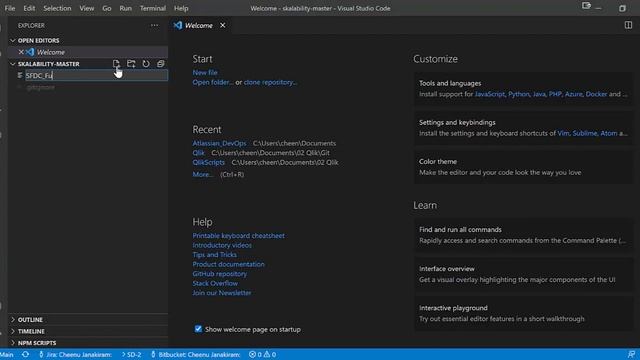This screenshot has width=640, height=360.
Task: Click the errors and warnings count in status bar
Action: 262,354
